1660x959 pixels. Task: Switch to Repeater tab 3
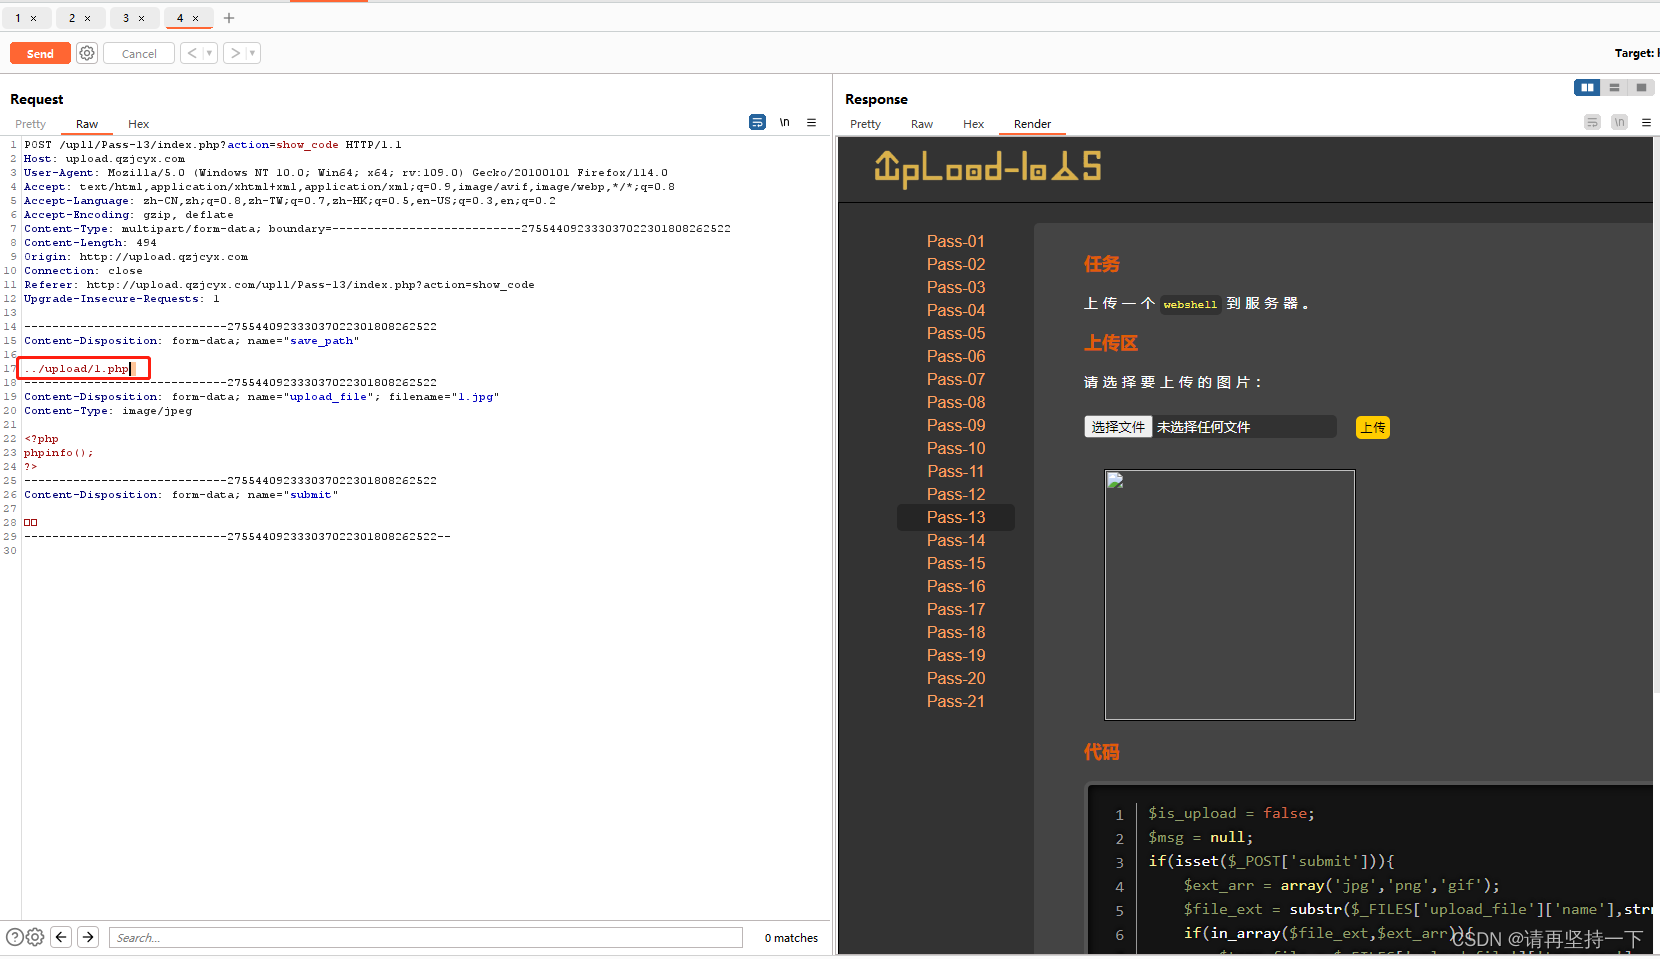tap(126, 18)
